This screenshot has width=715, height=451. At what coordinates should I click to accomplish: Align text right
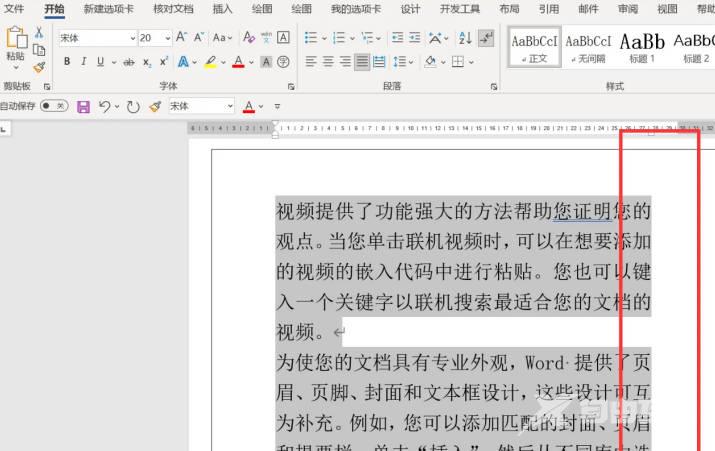click(345, 62)
